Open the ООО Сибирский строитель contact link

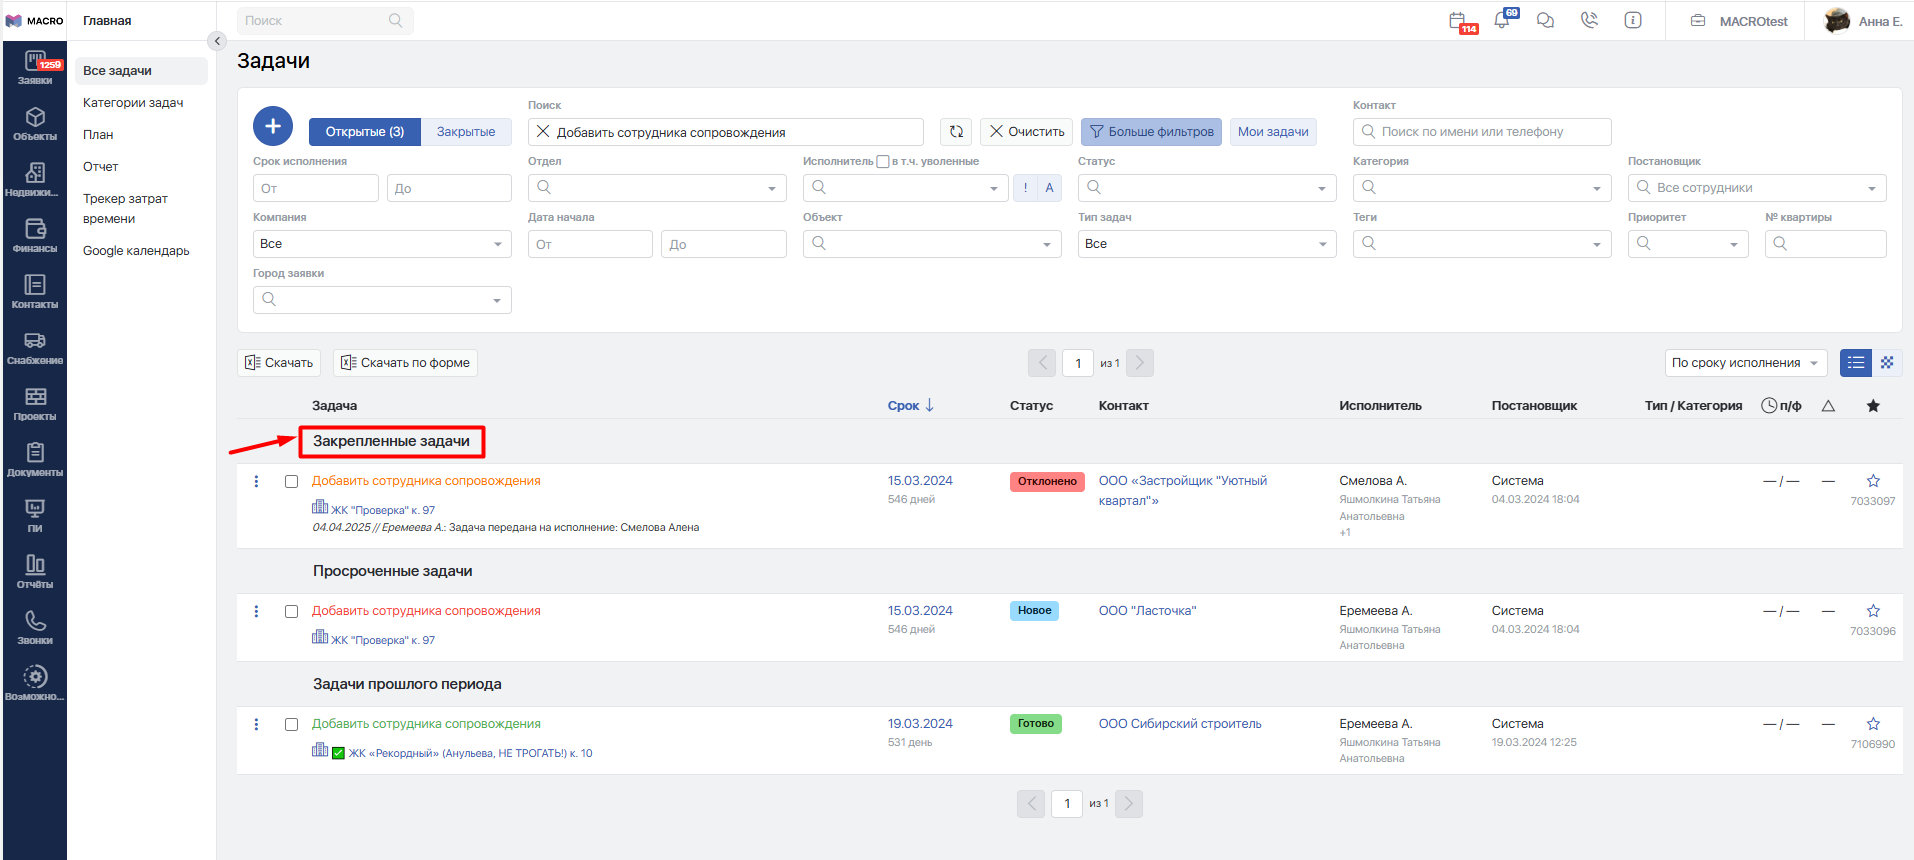click(x=1180, y=724)
